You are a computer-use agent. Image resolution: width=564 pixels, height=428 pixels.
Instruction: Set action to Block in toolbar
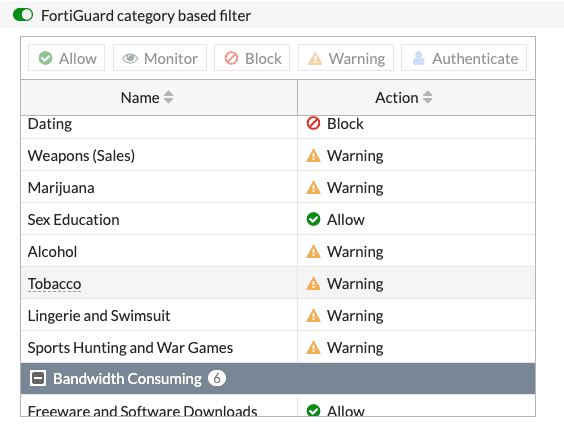click(x=252, y=58)
